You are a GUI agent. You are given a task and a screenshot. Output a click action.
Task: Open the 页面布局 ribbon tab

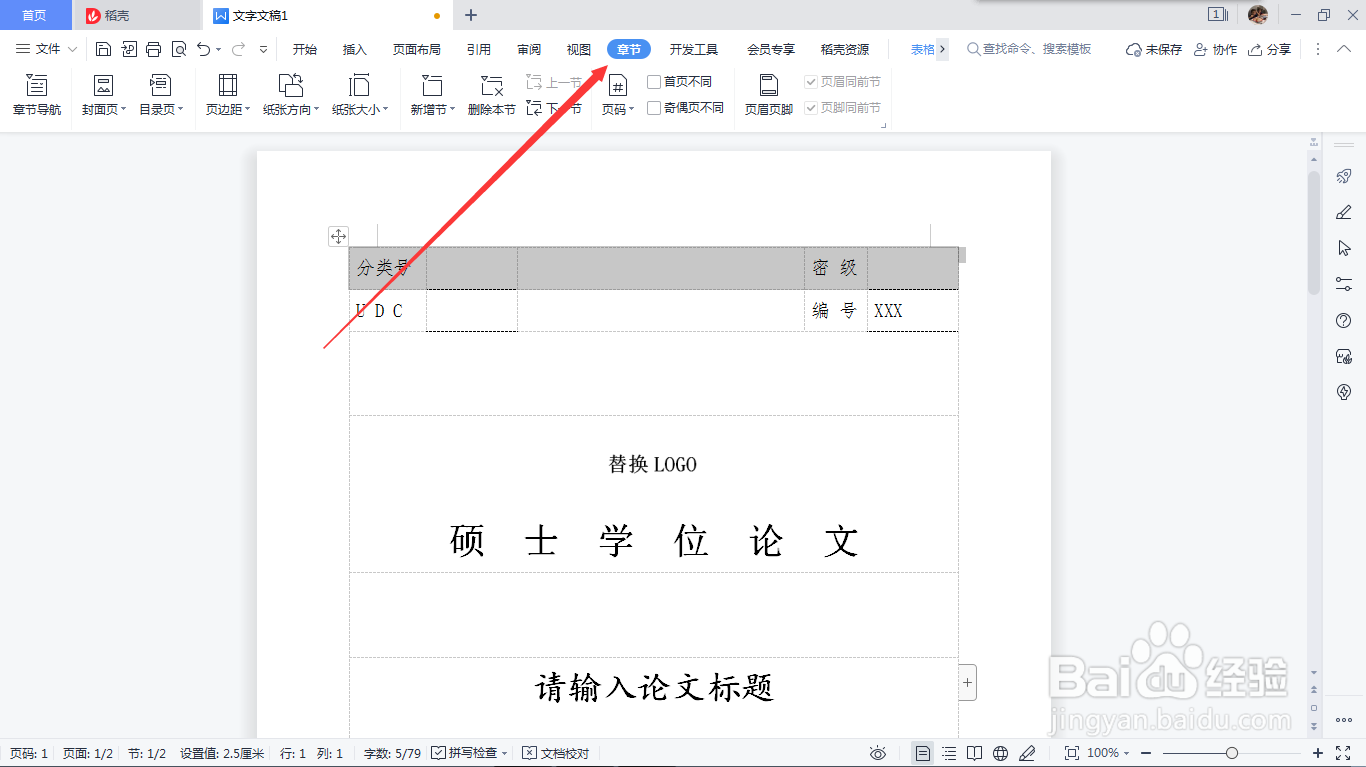click(x=416, y=49)
